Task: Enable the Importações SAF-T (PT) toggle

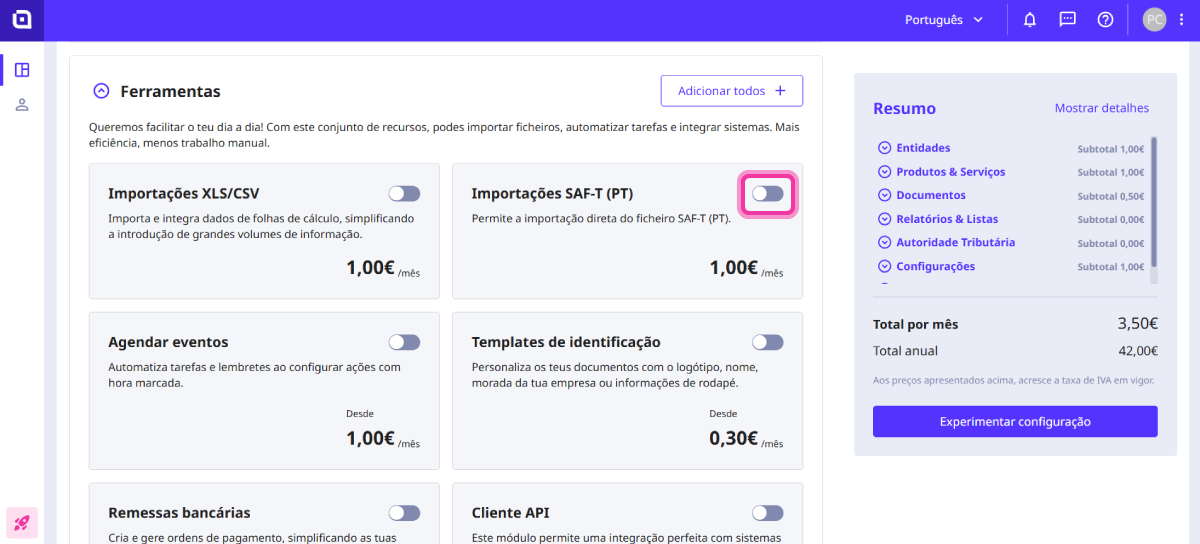Action: coord(767,194)
